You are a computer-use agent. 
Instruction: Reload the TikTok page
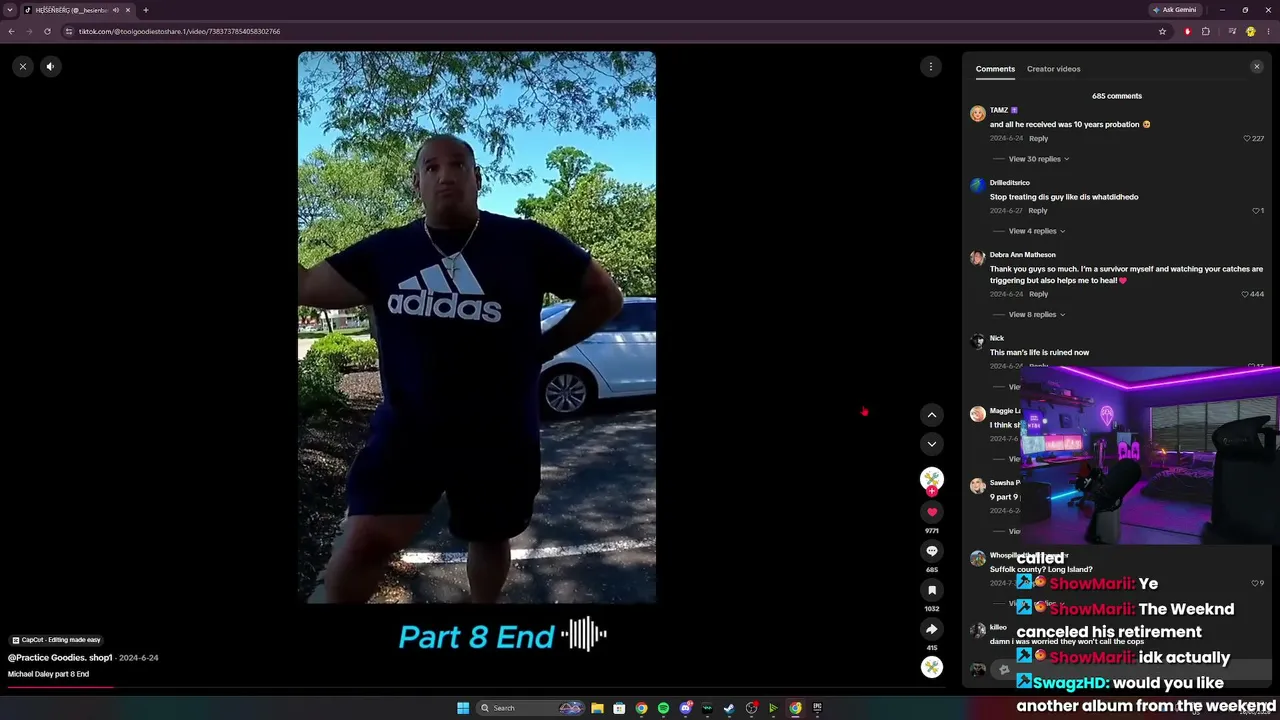47,31
